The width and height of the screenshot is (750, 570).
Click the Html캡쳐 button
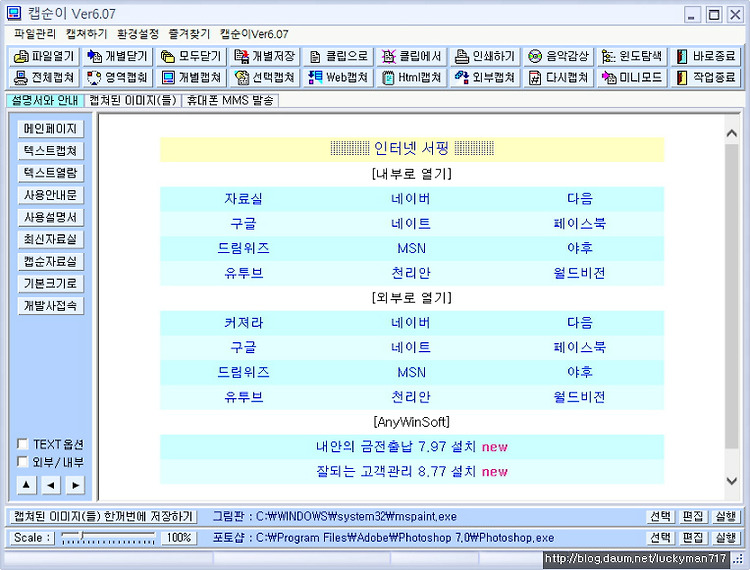[x=412, y=77]
